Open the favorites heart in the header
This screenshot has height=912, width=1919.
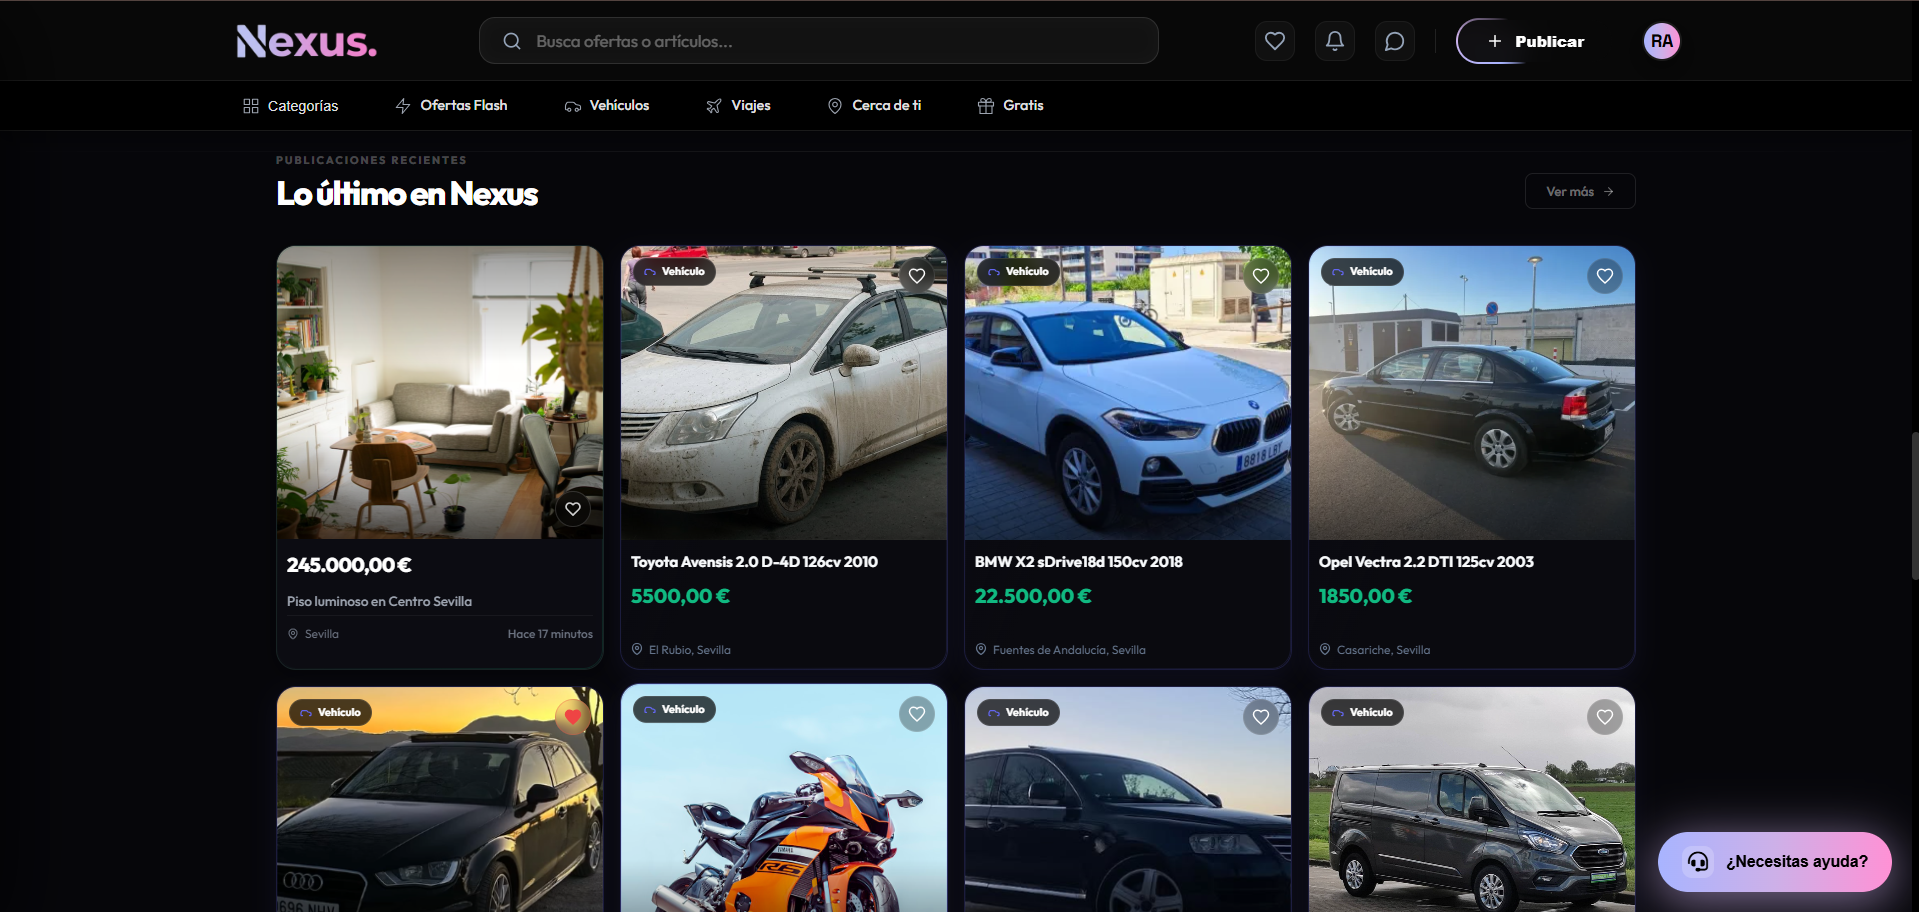tap(1274, 41)
